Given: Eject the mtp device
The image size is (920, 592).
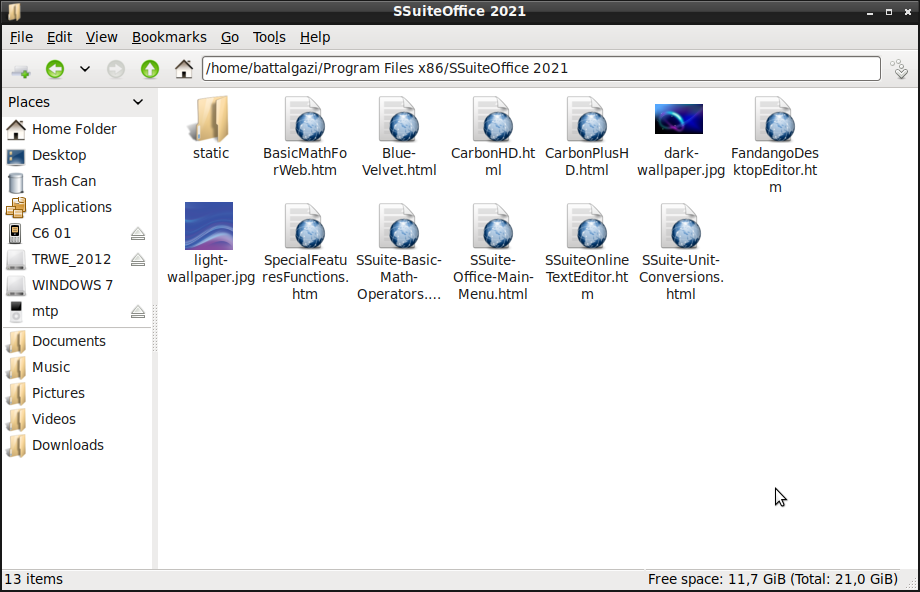Looking at the screenshot, I should tap(138, 312).
